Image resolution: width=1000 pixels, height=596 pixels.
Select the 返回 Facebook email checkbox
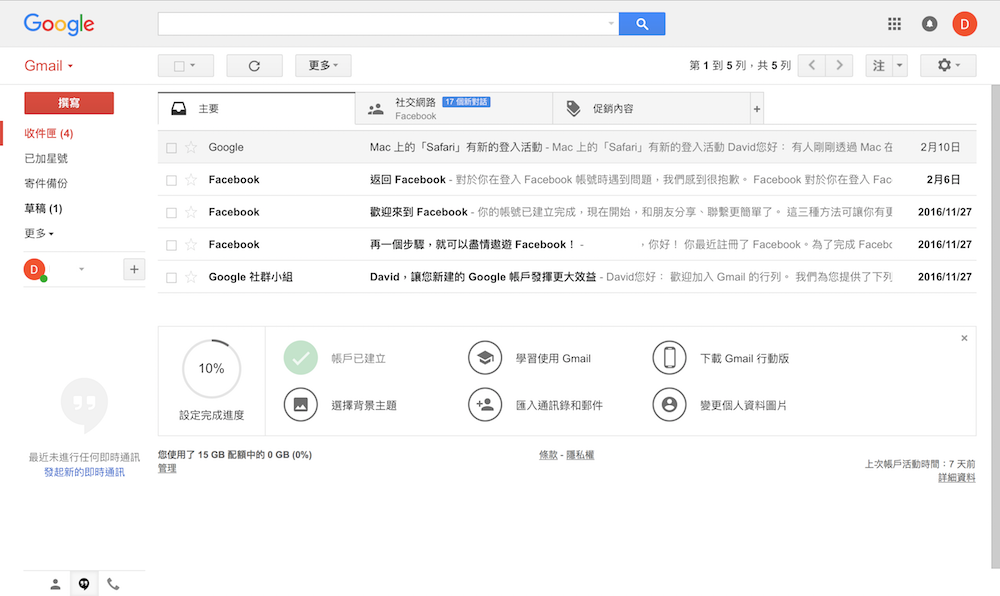point(171,180)
